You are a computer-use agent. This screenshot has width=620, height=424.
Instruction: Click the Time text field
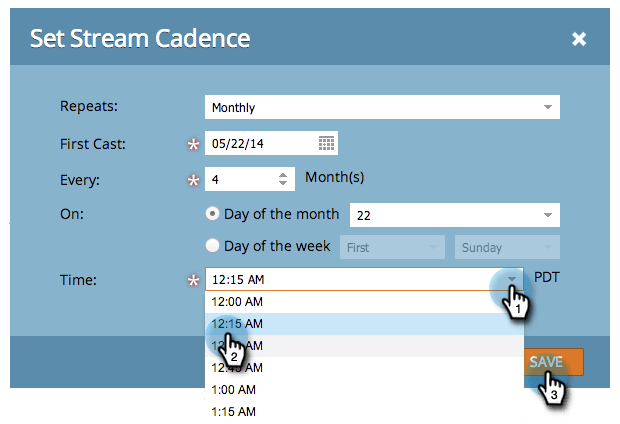(350, 280)
